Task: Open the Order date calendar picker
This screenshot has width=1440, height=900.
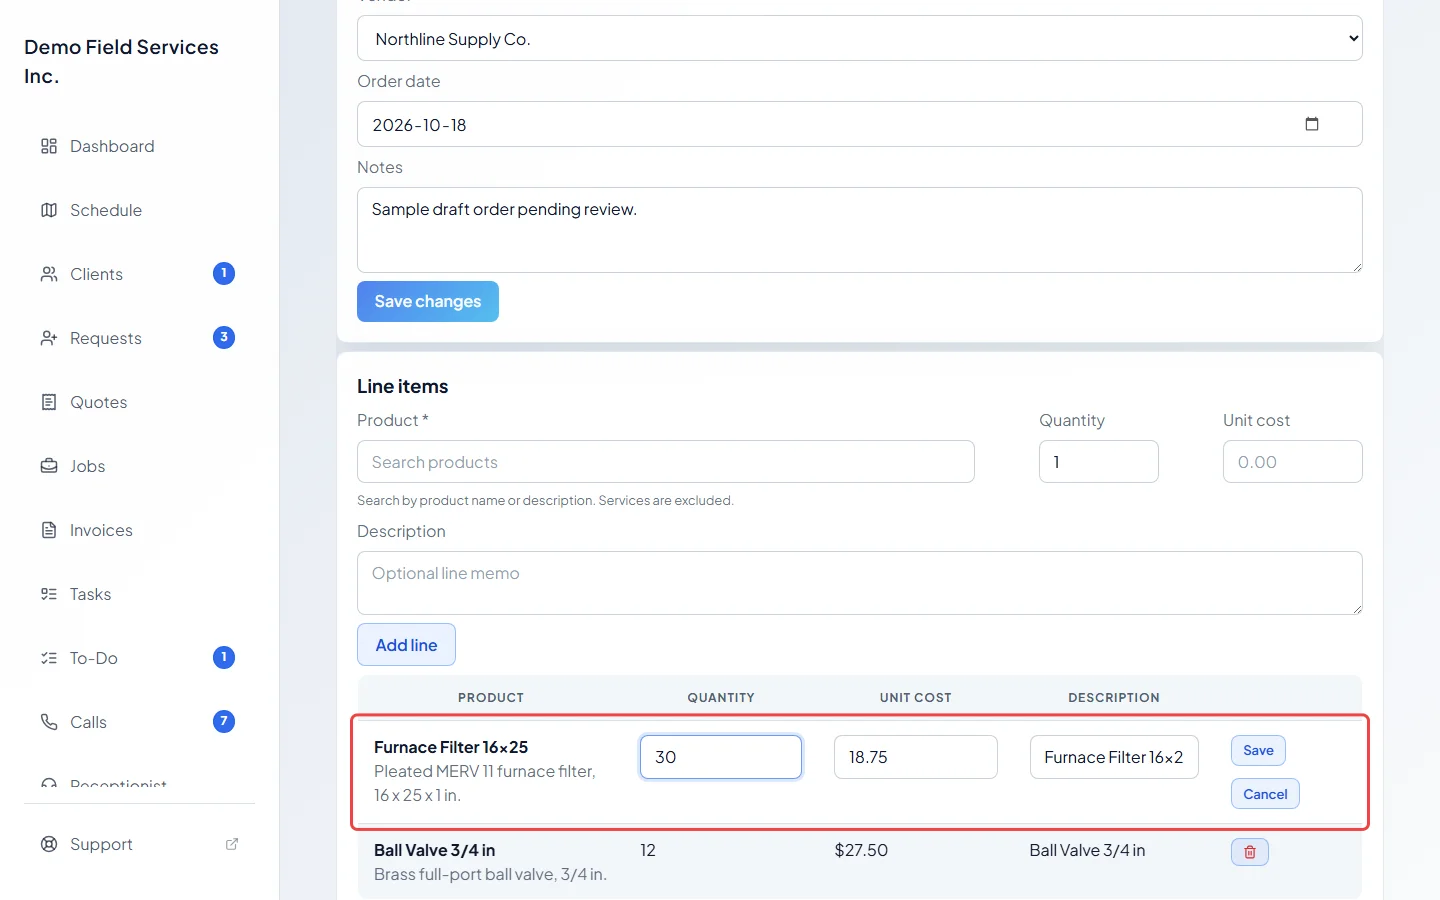Action: click(x=1312, y=124)
